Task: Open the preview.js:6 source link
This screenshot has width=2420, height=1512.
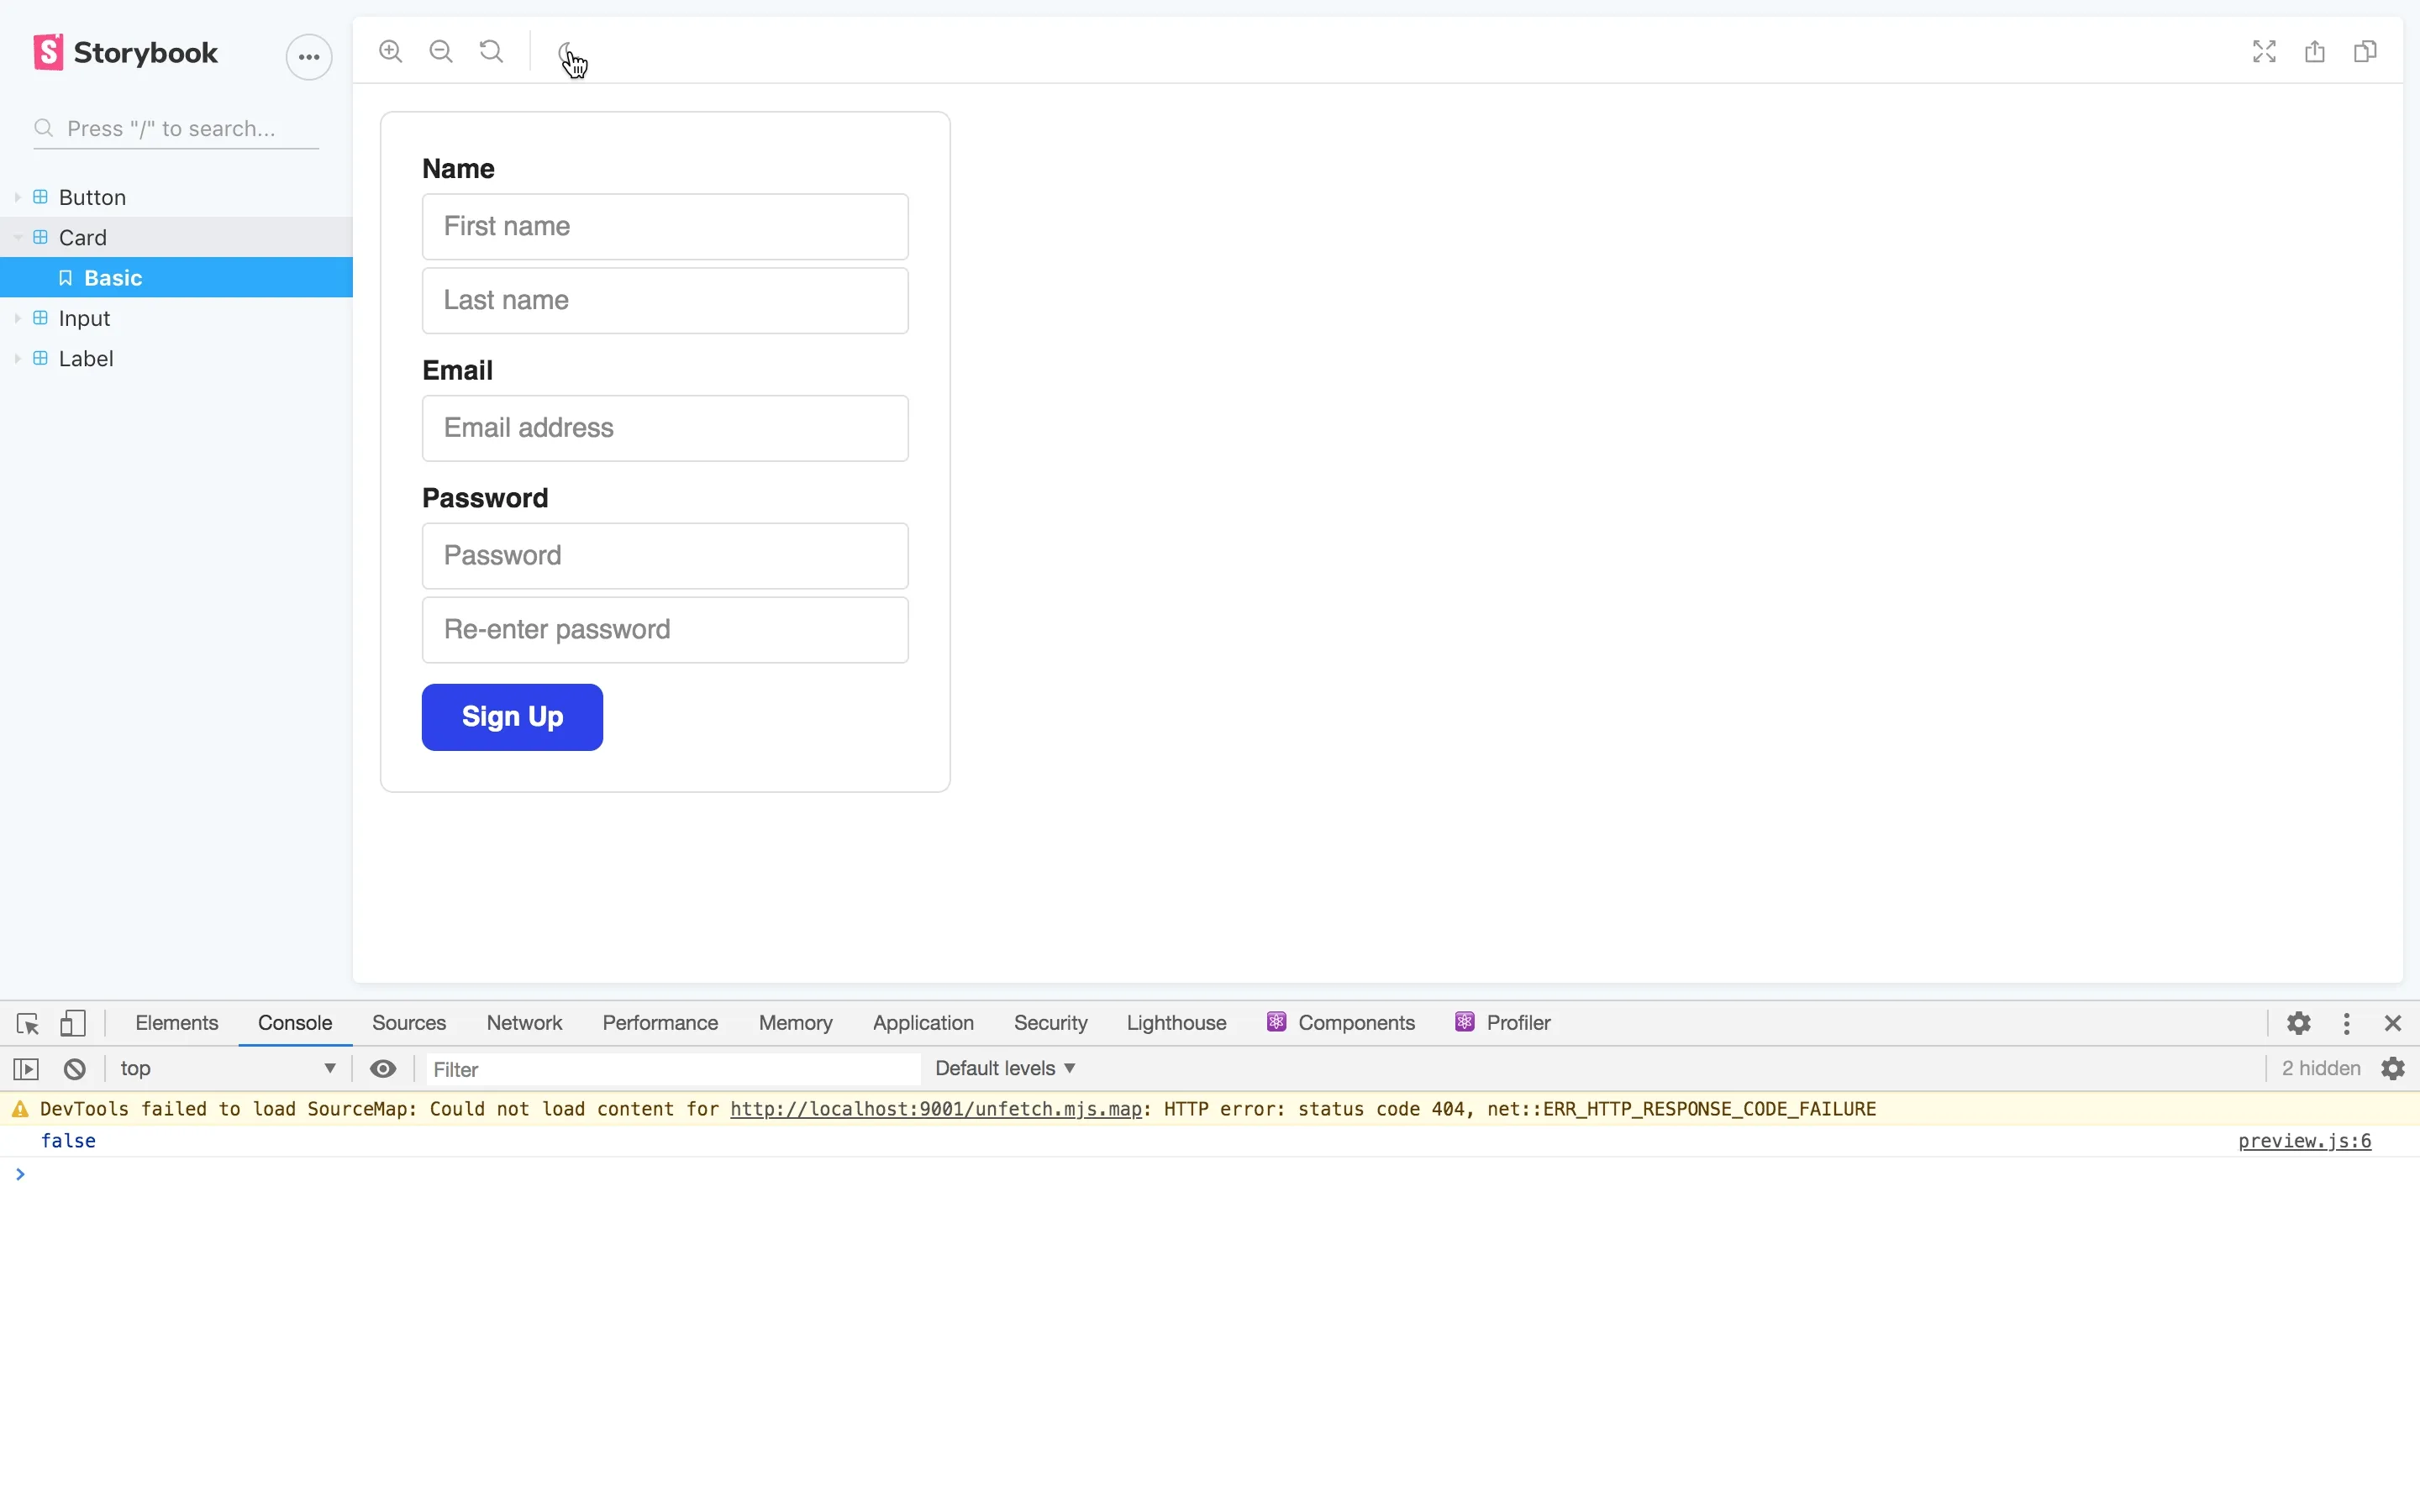Action: click(x=2304, y=1141)
